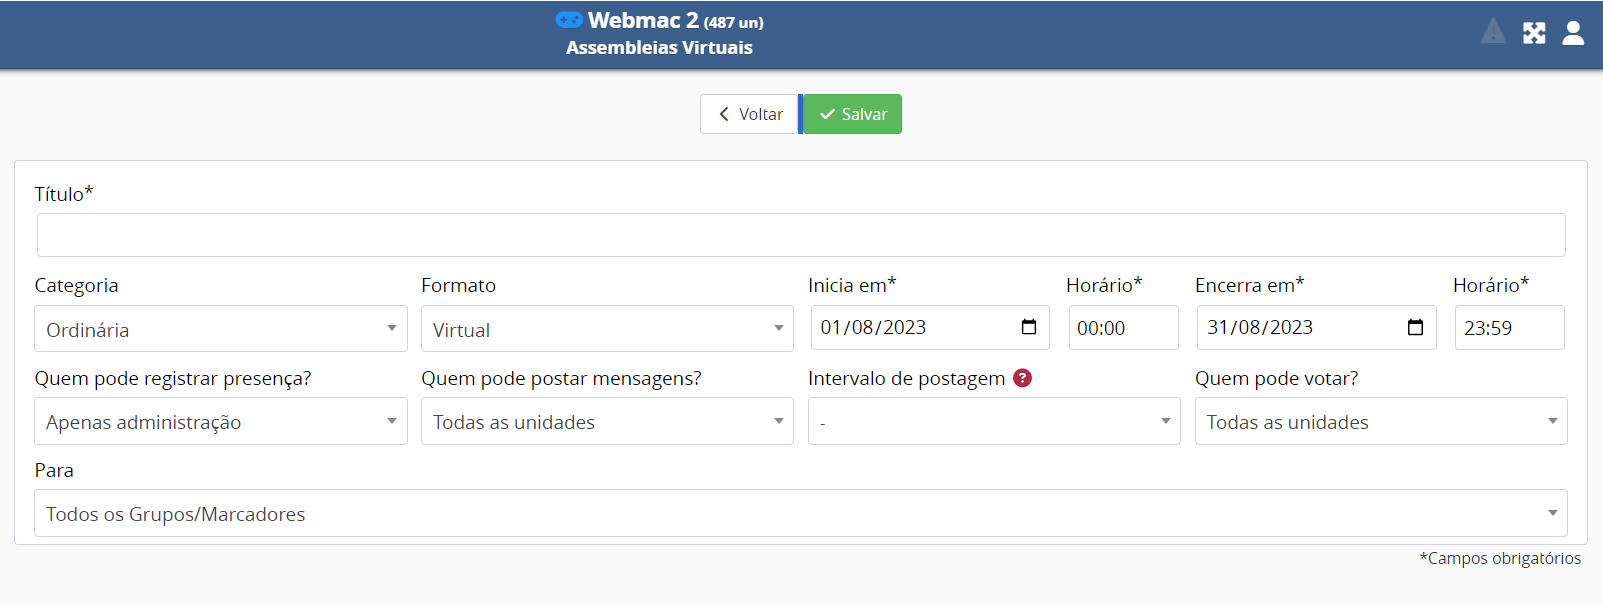The image size is (1603, 605).
Task: Click the Webmac gamepad logo icon
Action: tap(569, 20)
